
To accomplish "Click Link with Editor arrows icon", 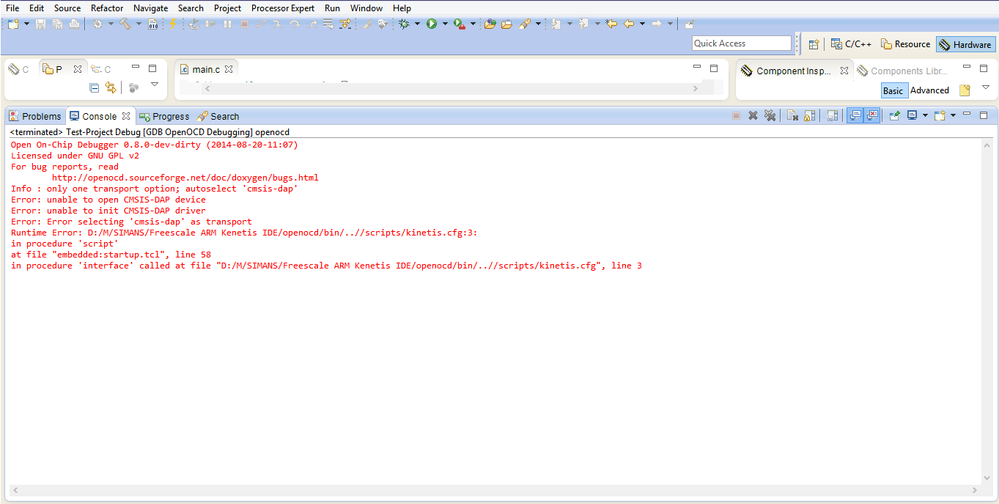I will pos(111,88).
